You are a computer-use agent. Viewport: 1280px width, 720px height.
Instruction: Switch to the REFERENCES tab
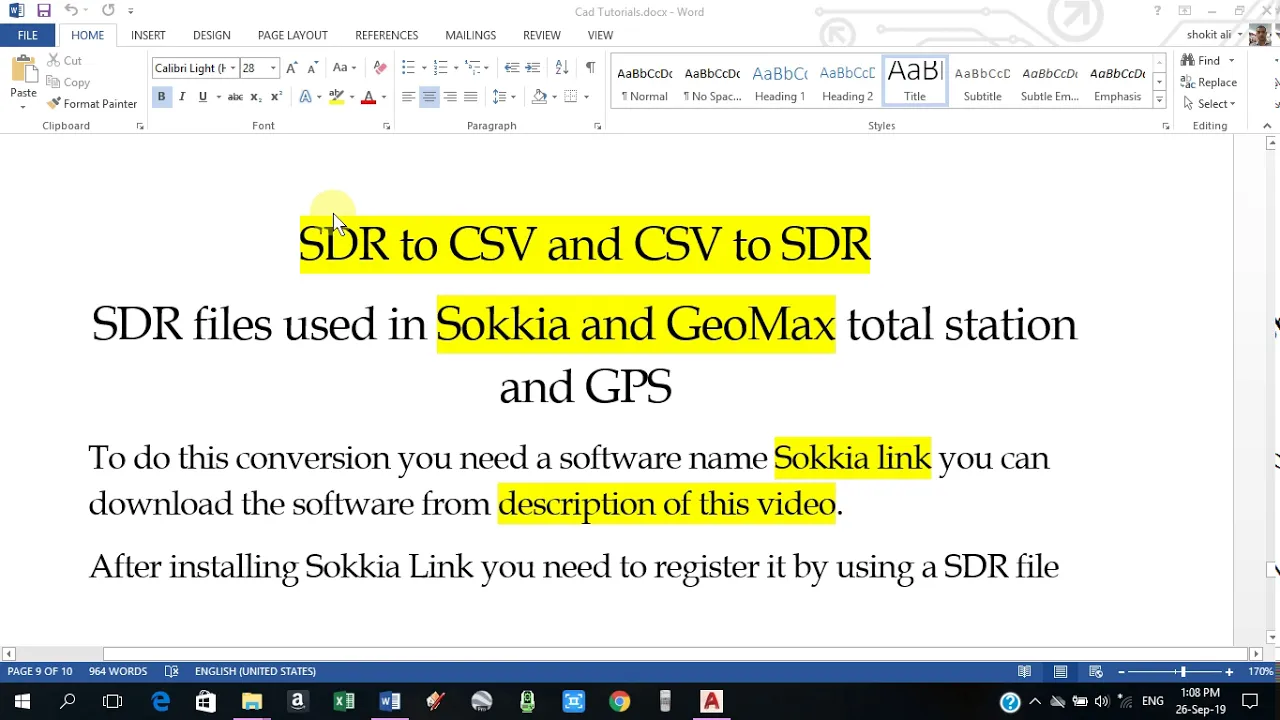tap(387, 35)
